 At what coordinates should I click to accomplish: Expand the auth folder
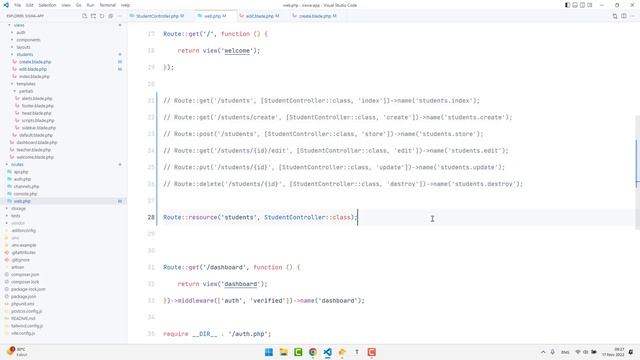click(x=21, y=33)
